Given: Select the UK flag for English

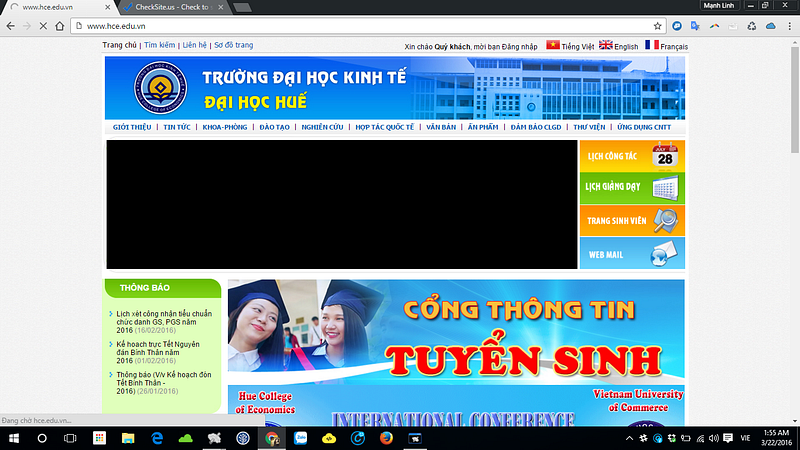Looking at the screenshot, I should click(x=606, y=45).
